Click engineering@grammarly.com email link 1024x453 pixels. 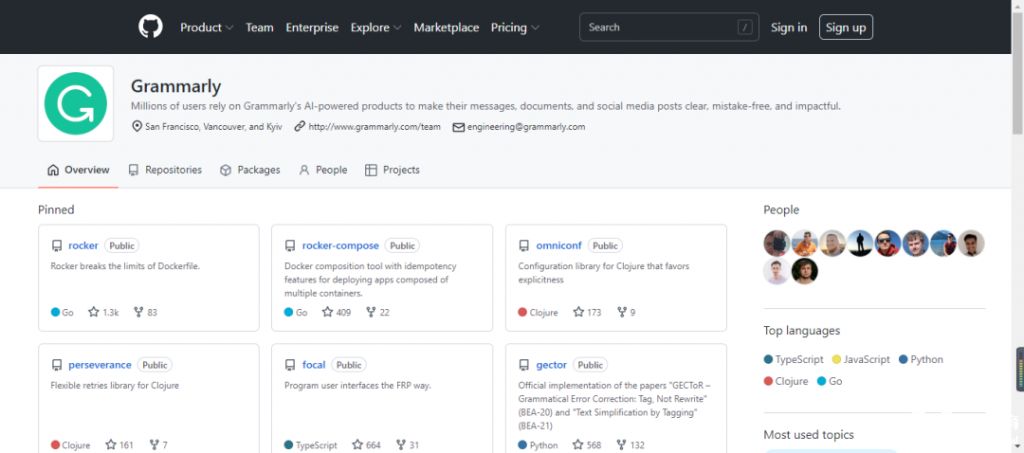[x=526, y=127]
